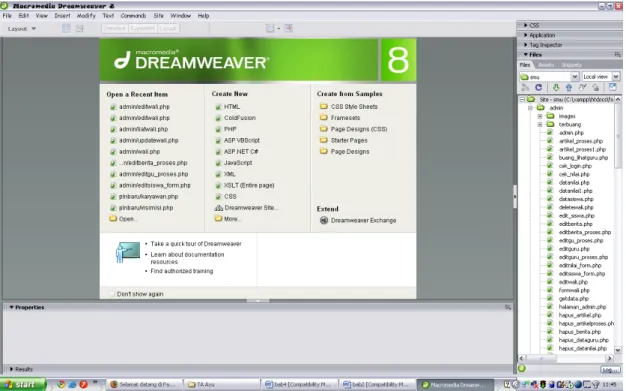Image resolution: width=626 pixels, height=391 pixels.
Task: Click Find authorized training link
Action: (x=182, y=271)
